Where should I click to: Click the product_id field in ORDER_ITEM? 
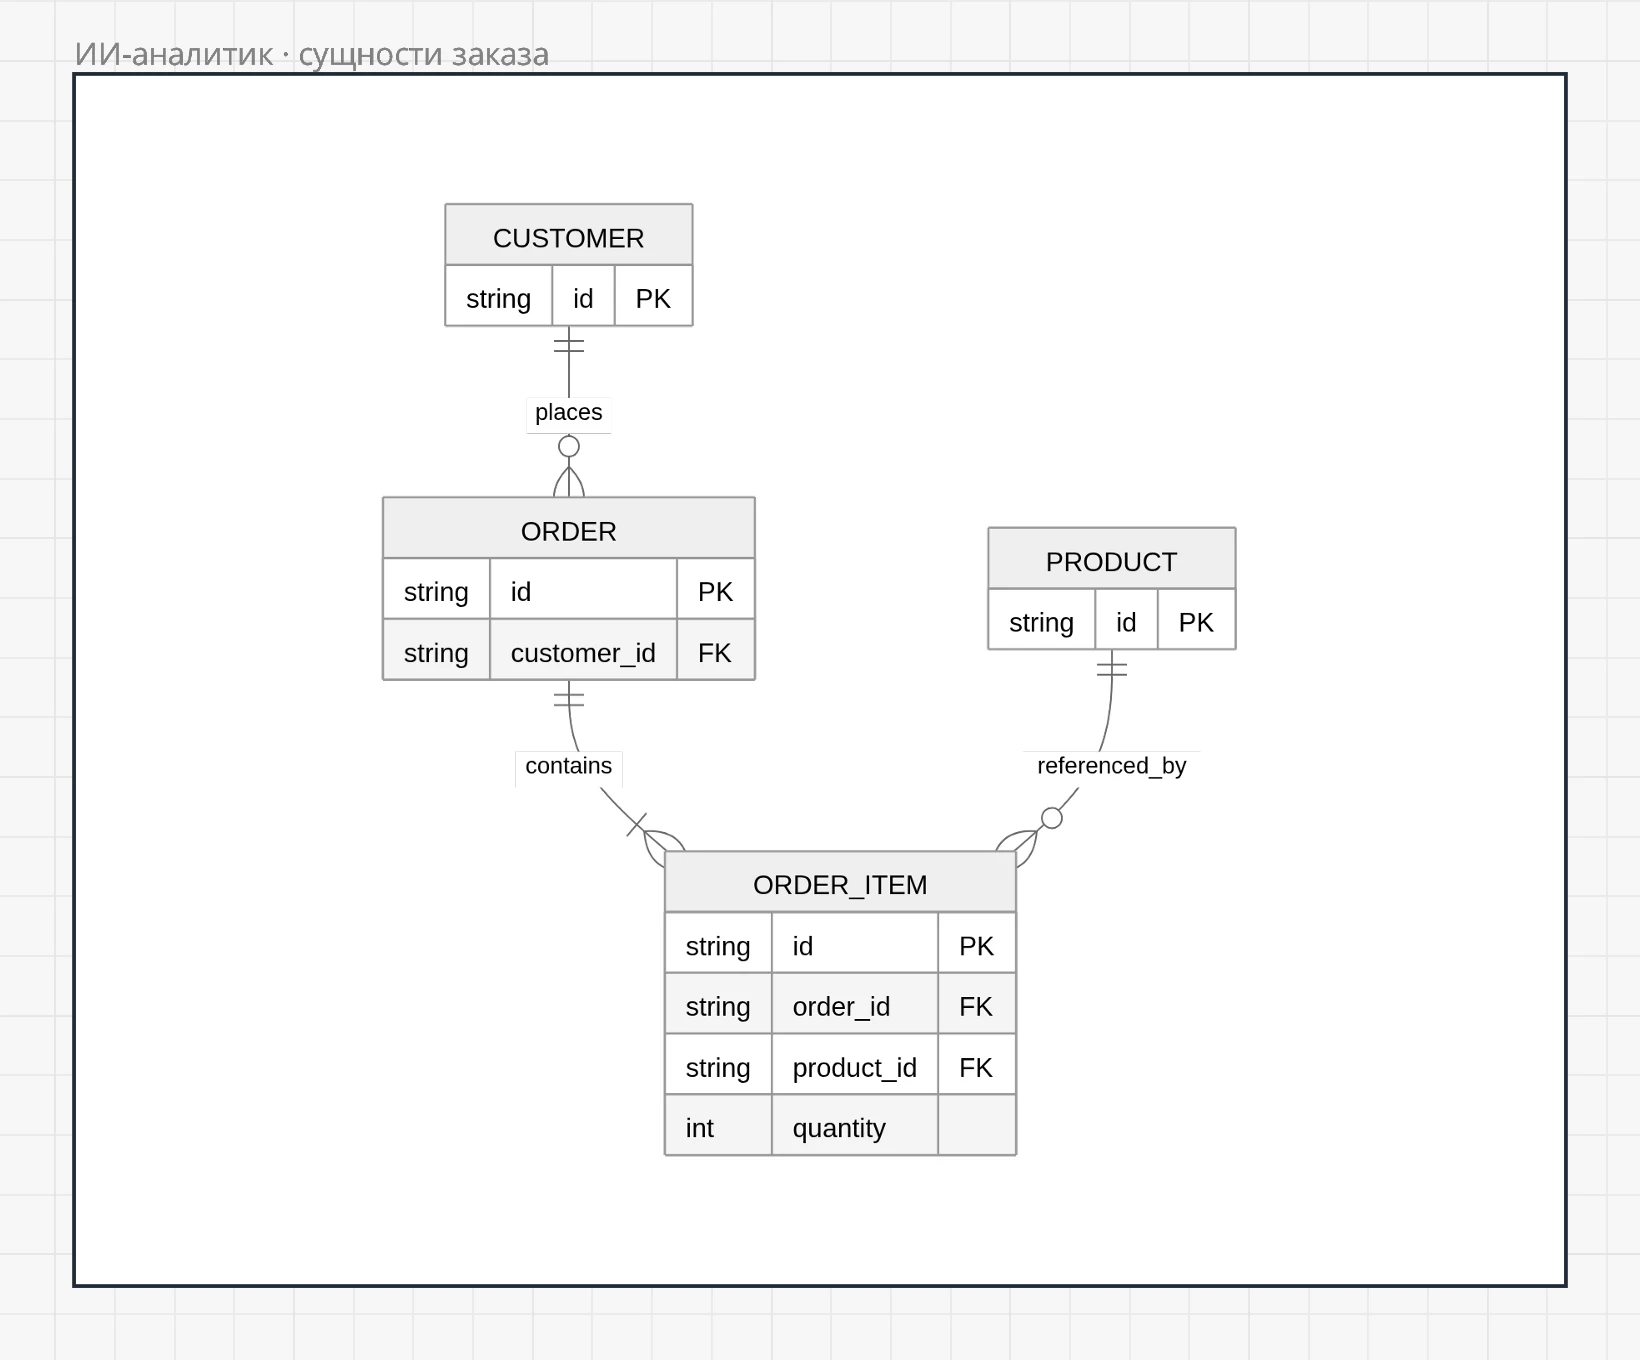click(855, 1065)
